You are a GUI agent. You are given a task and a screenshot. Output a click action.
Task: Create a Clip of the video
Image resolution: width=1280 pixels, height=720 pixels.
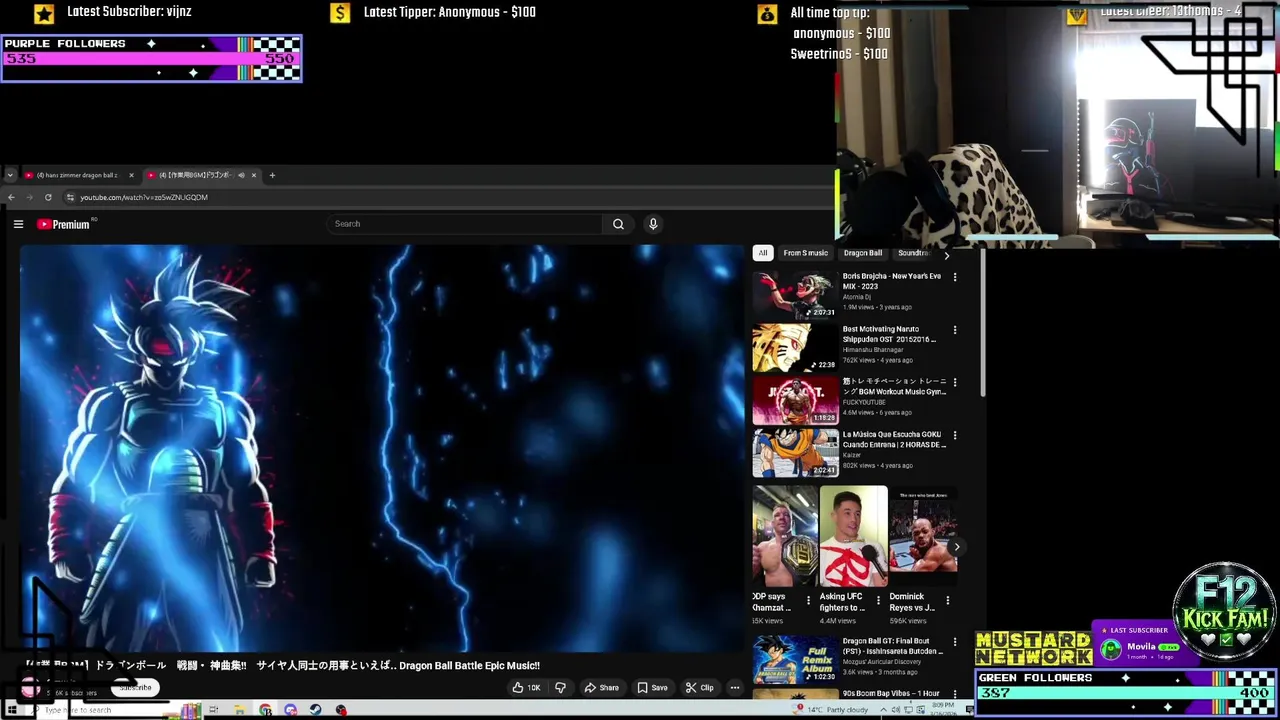pos(699,687)
